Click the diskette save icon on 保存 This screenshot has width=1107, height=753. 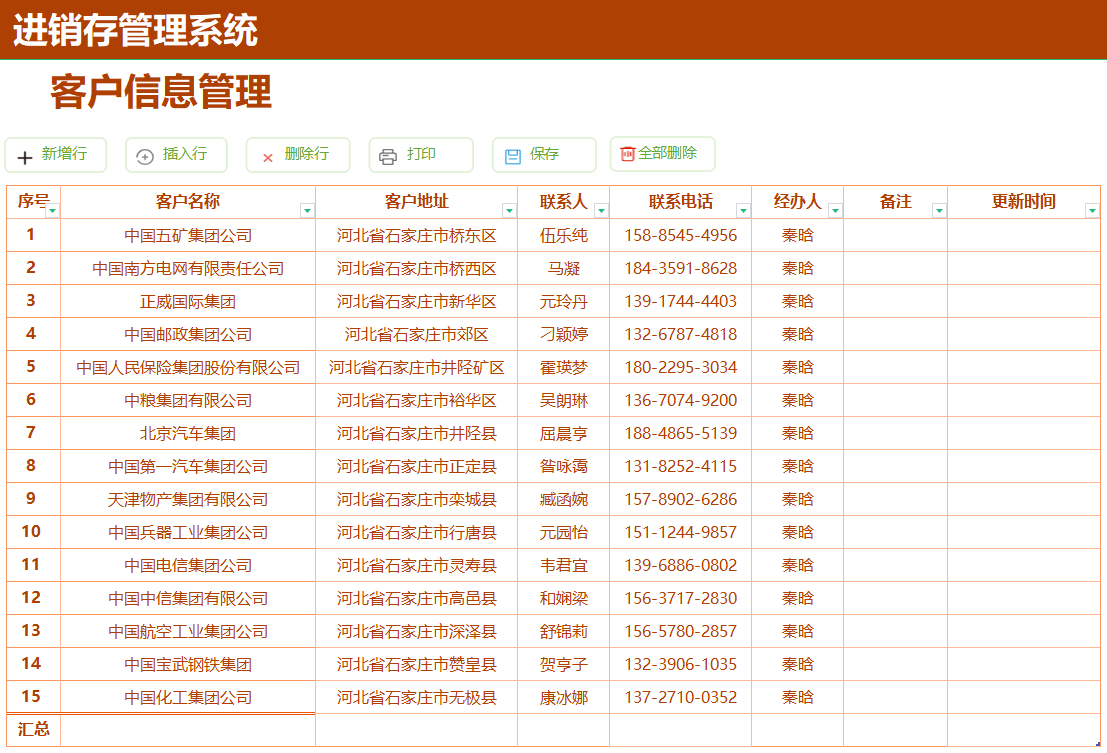coord(513,153)
